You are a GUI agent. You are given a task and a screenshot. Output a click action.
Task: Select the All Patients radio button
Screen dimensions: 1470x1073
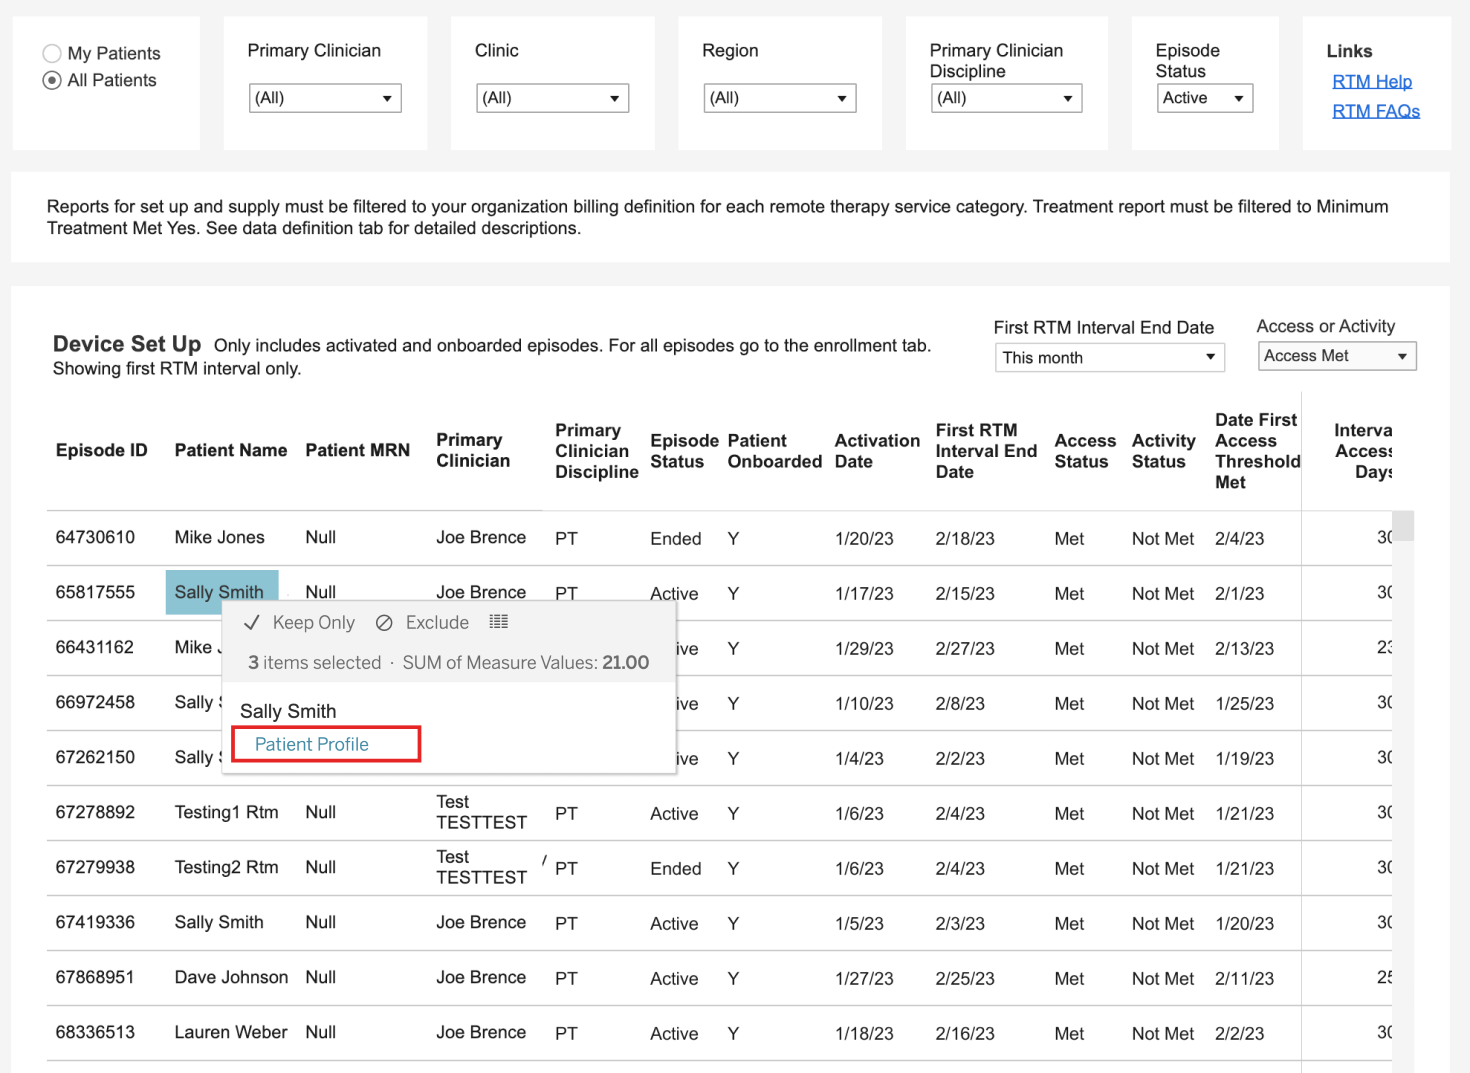pyautogui.click(x=52, y=80)
